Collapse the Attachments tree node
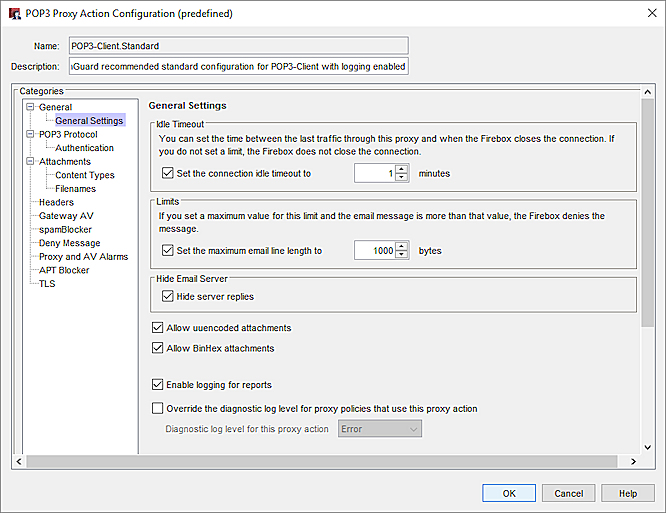Viewport: 666px width, 513px height. (x=30, y=161)
